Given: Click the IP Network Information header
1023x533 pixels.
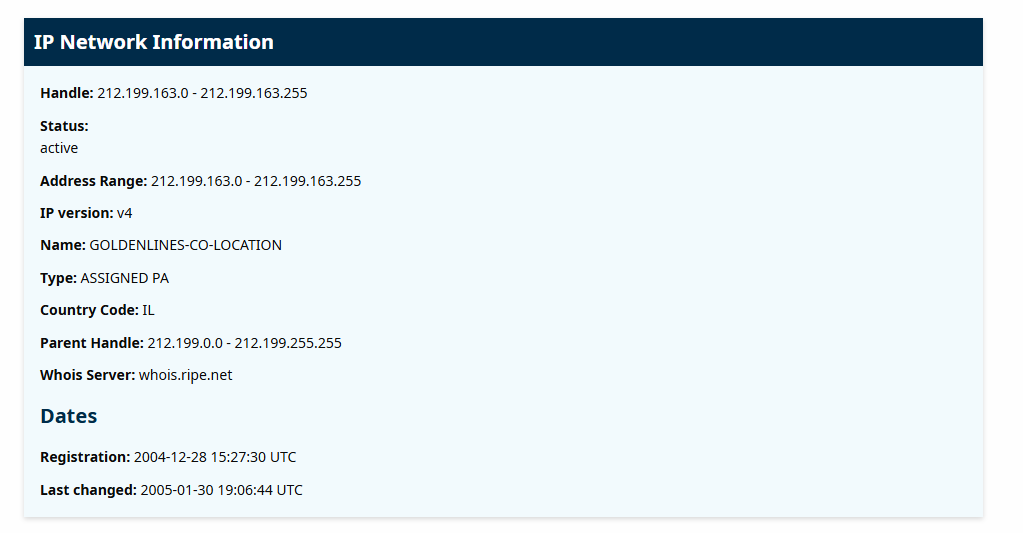Looking at the screenshot, I should click(154, 42).
